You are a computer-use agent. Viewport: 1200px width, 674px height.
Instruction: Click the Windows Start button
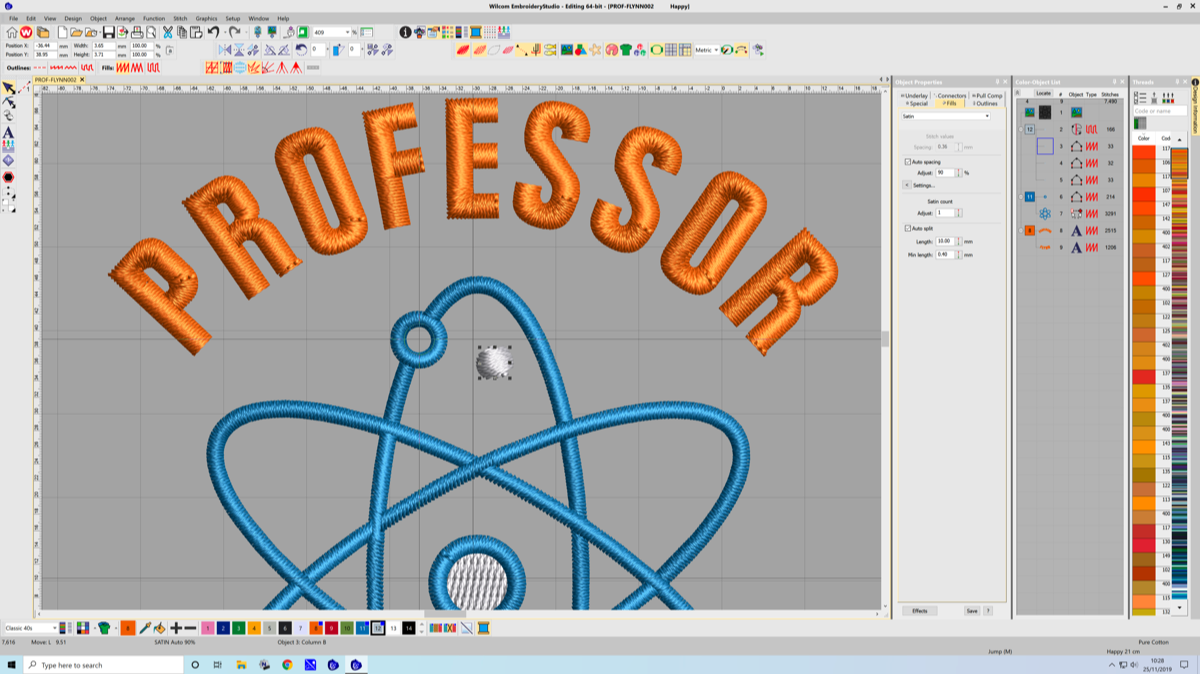(x=11, y=664)
